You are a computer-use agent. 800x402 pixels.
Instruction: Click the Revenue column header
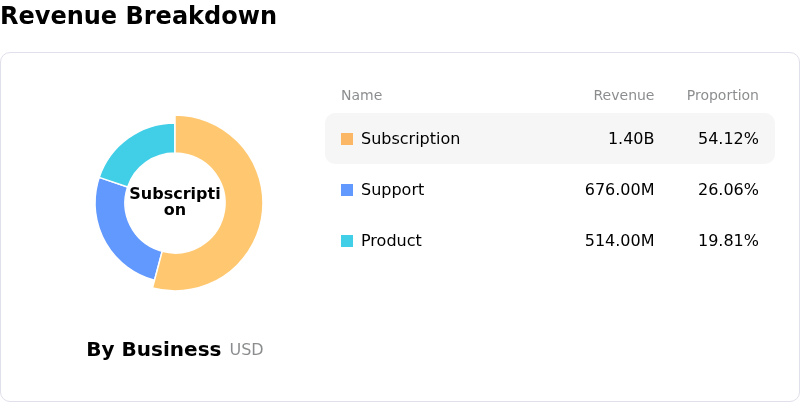[623, 96]
